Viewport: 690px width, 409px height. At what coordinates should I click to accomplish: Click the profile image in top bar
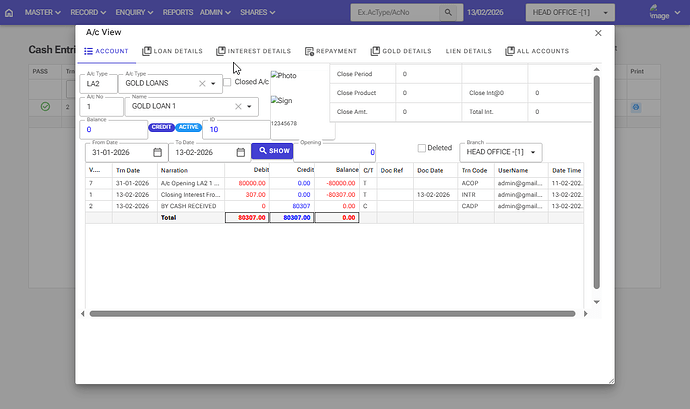pos(659,13)
